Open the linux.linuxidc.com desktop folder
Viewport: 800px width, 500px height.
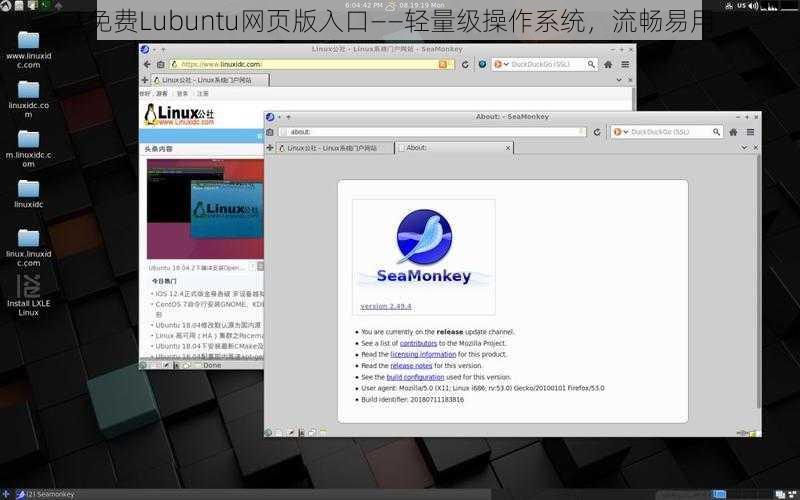29,247
